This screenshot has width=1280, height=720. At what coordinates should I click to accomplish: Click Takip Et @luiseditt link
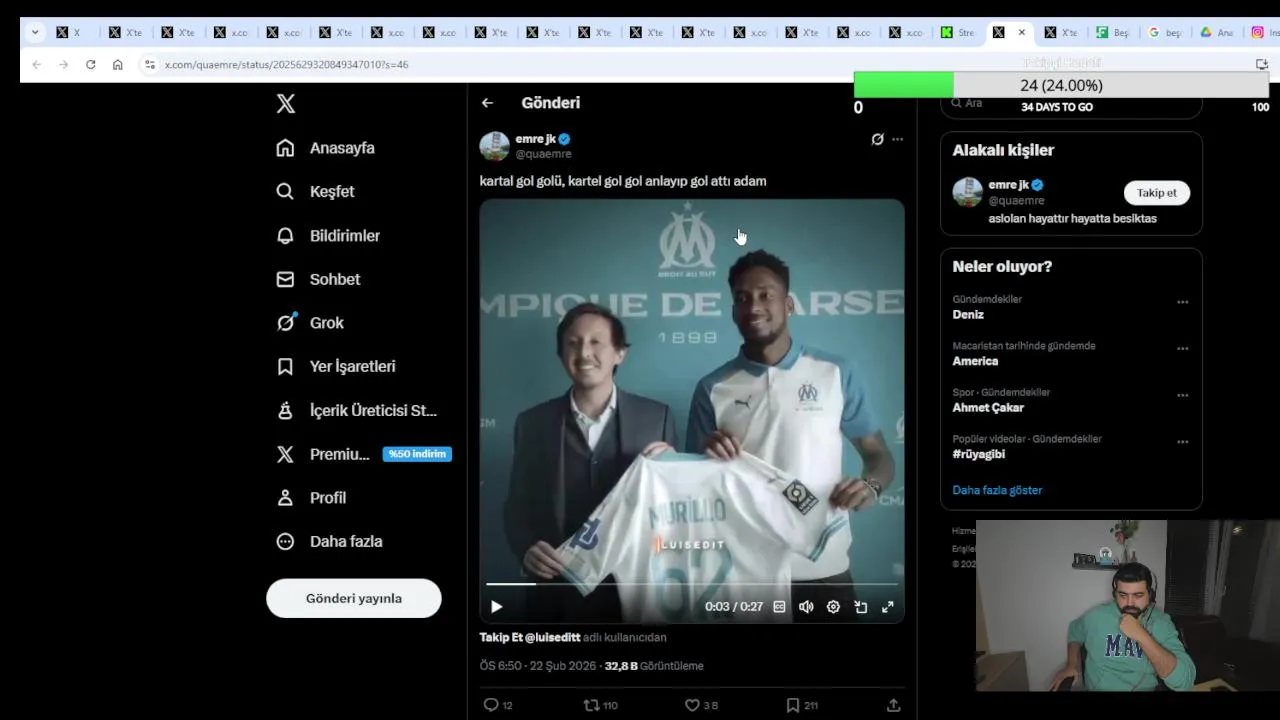point(529,637)
